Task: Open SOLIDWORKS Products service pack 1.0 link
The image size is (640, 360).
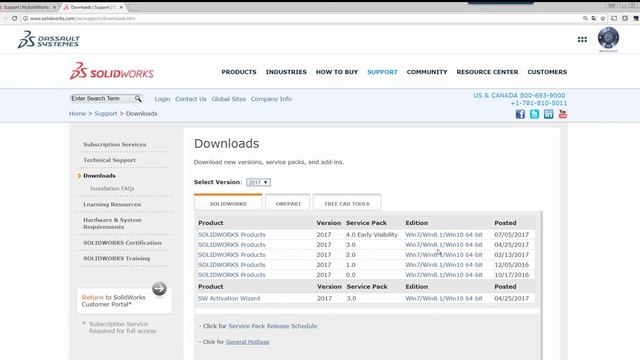Action: click(232, 265)
